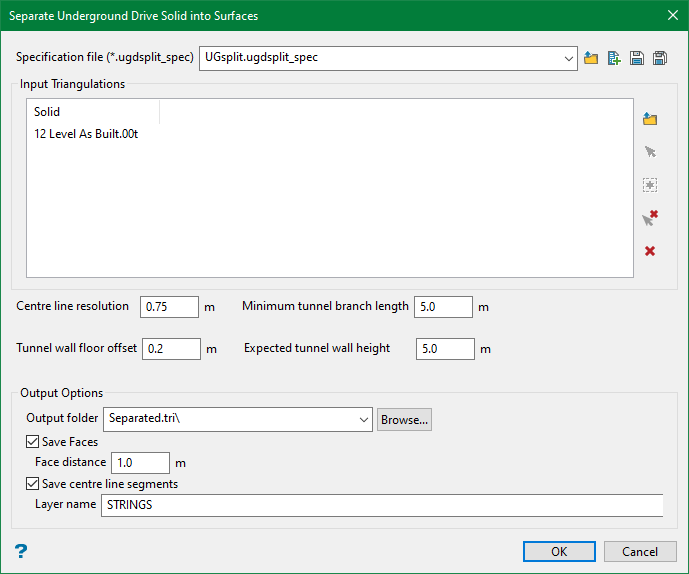
Task: Click the pick-from-screen arrow icon
Action: [650, 152]
